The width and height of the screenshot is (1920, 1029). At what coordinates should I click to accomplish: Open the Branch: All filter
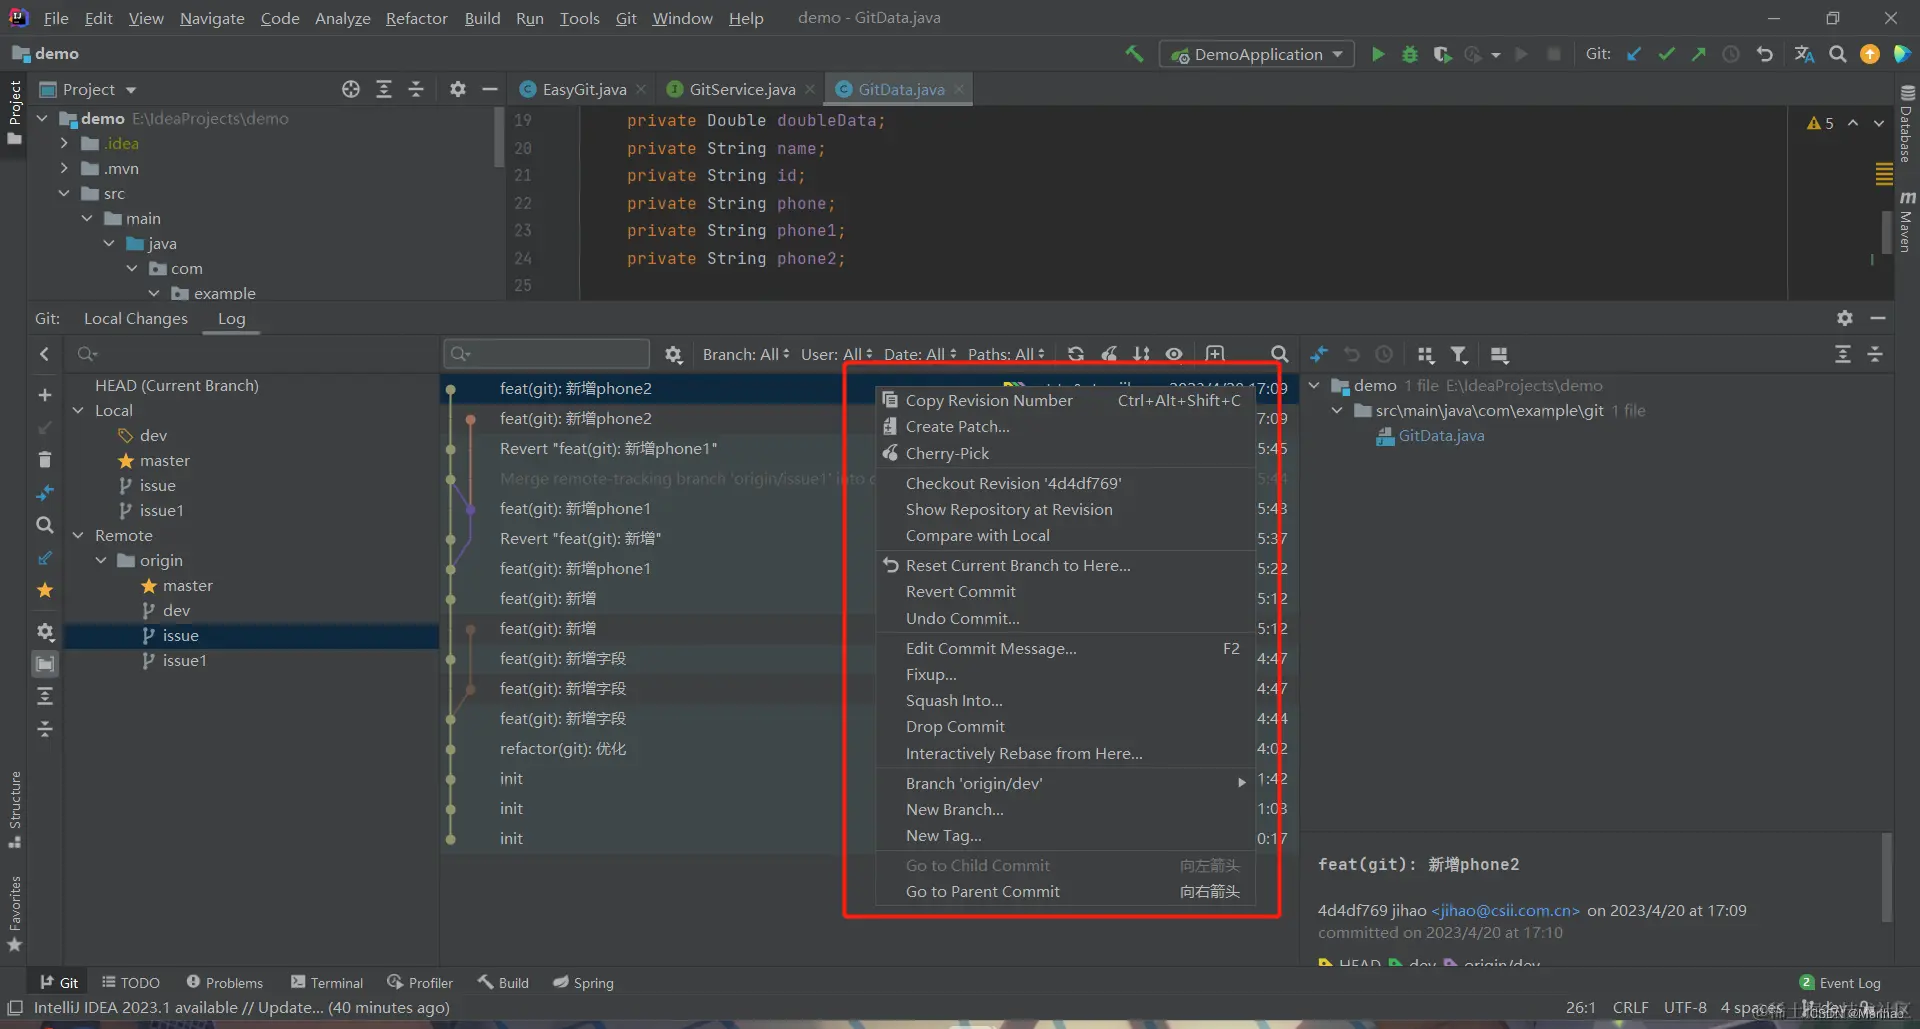745,354
